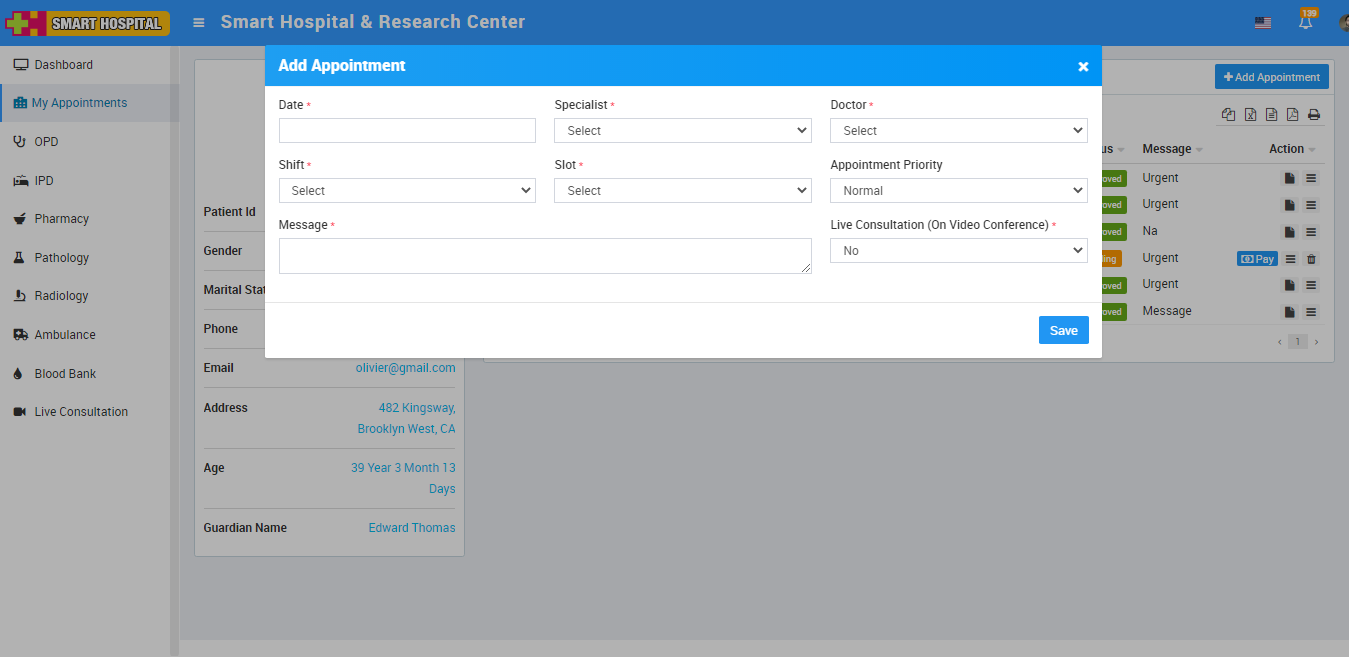This screenshot has height=657, width=1349.
Task: Open the Specialist dropdown
Action: pos(682,131)
